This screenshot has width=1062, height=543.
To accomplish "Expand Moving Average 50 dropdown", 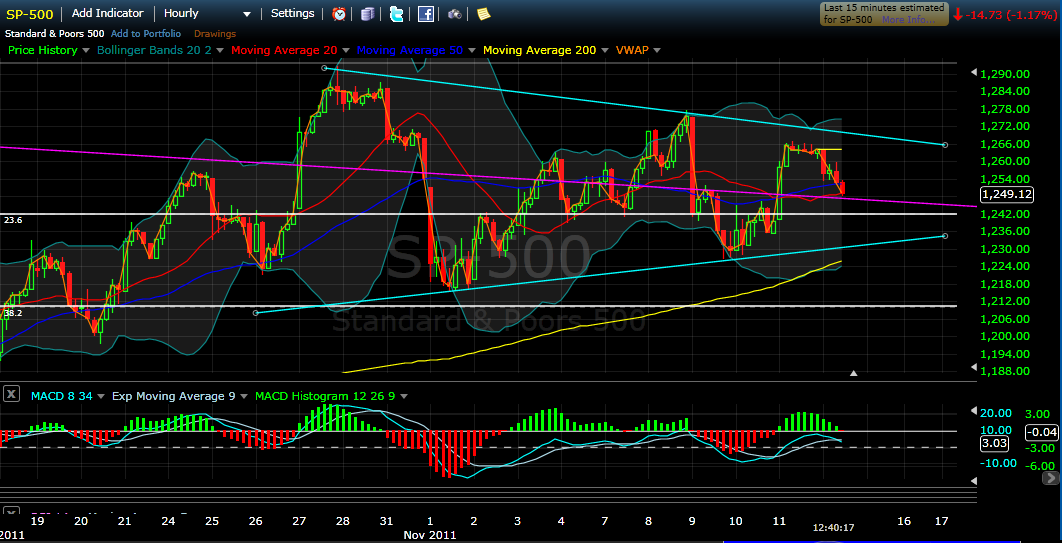I will [471, 50].
